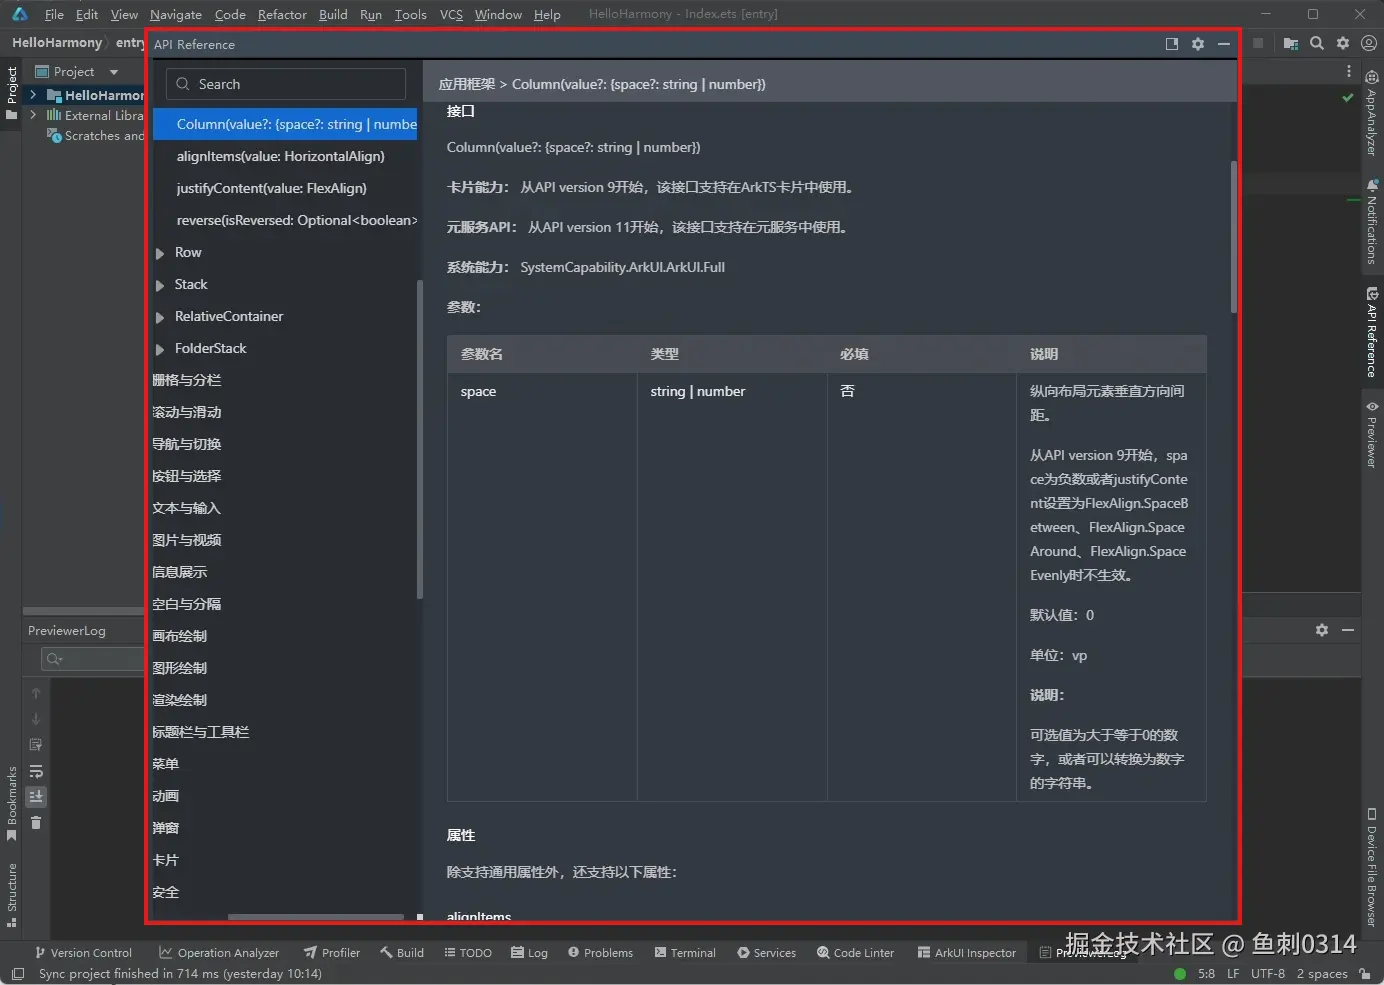Toggle scroll-to-end icon in PreviewerLog
1384x985 pixels.
[x=36, y=797]
